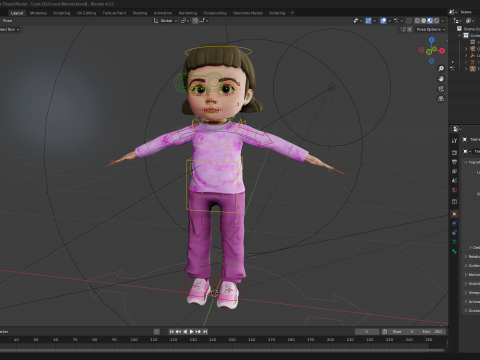Switch to the UV Editing workspace tab
Viewport: 480px width, 360px height.
coord(86,13)
